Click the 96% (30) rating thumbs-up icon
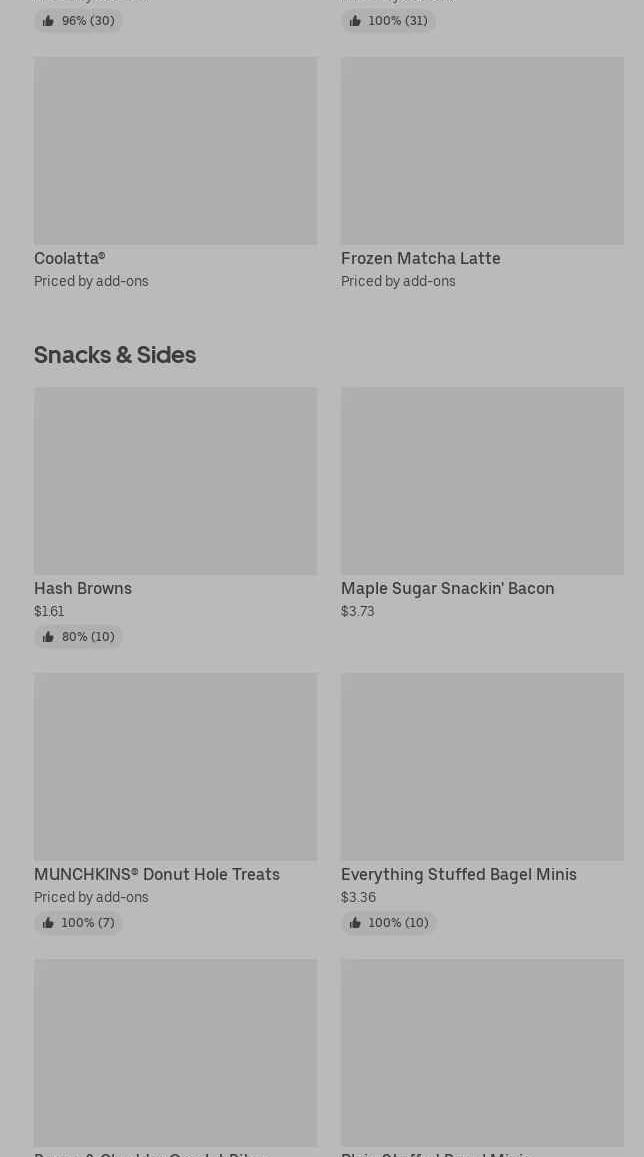The image size is (644, 1157). click(48, 21)
